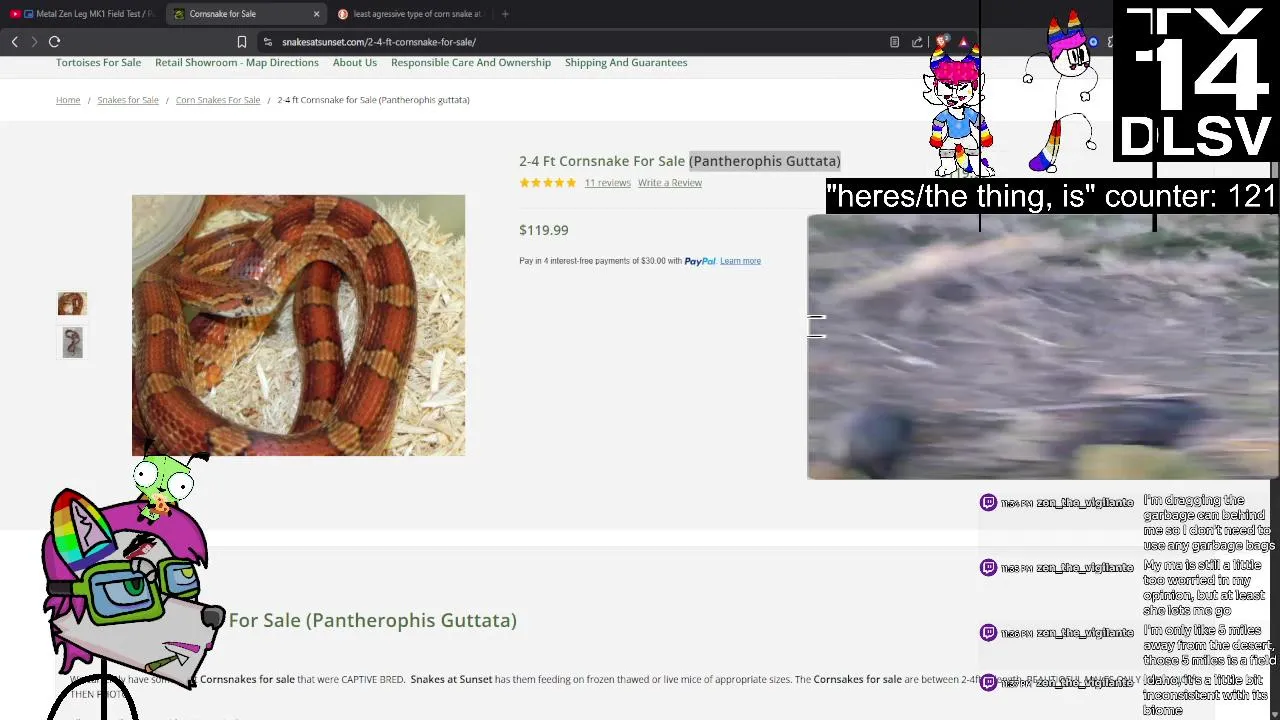The height and width of the screenshot is (720, 1280).
Task: Go to Home breadcrumb
Action: click(x=68, y=100)
